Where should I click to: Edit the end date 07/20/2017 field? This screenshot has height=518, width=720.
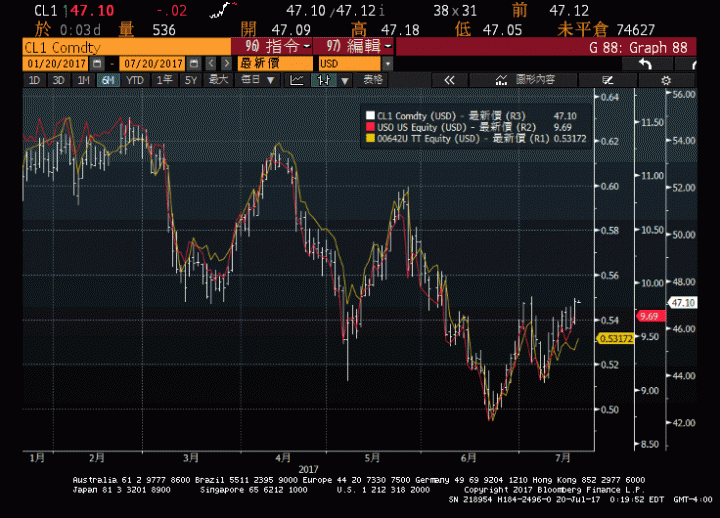[153, 64]
